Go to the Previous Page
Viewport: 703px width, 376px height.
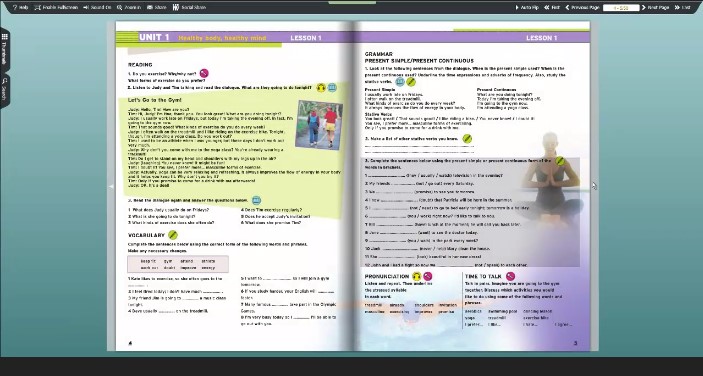pyautogui.click(x=582, y=7)
